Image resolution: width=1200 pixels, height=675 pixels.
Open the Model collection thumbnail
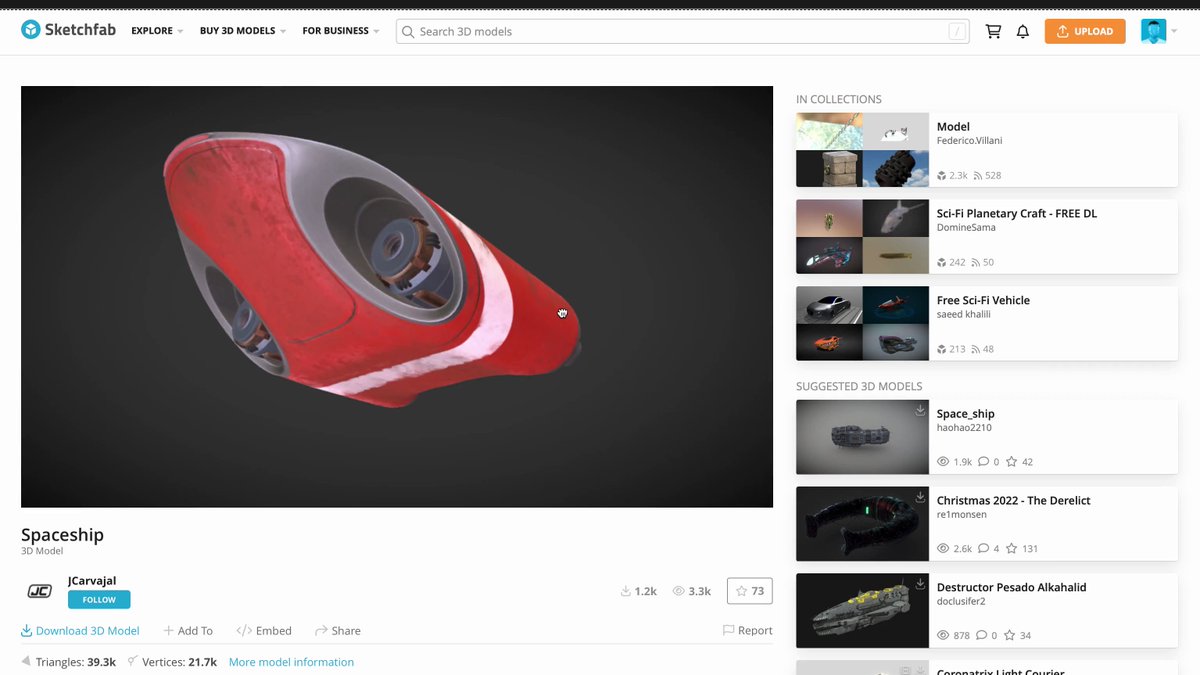tap(862, 150)
